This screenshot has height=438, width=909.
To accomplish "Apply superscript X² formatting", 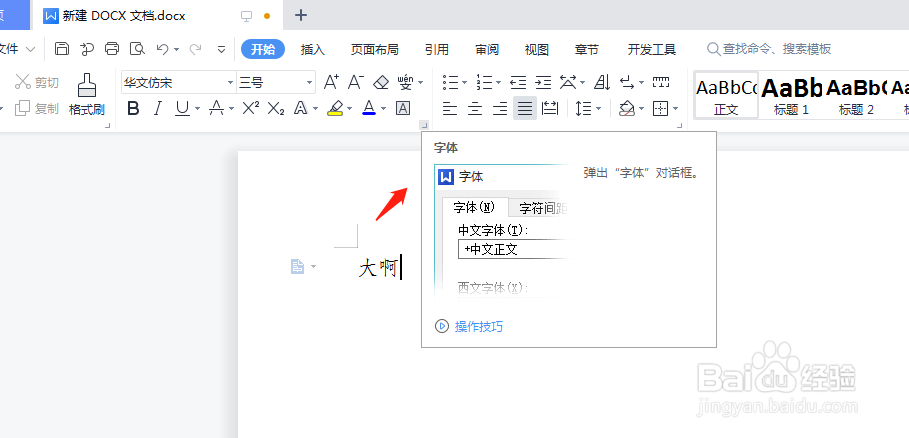I will tap(250, 108).
